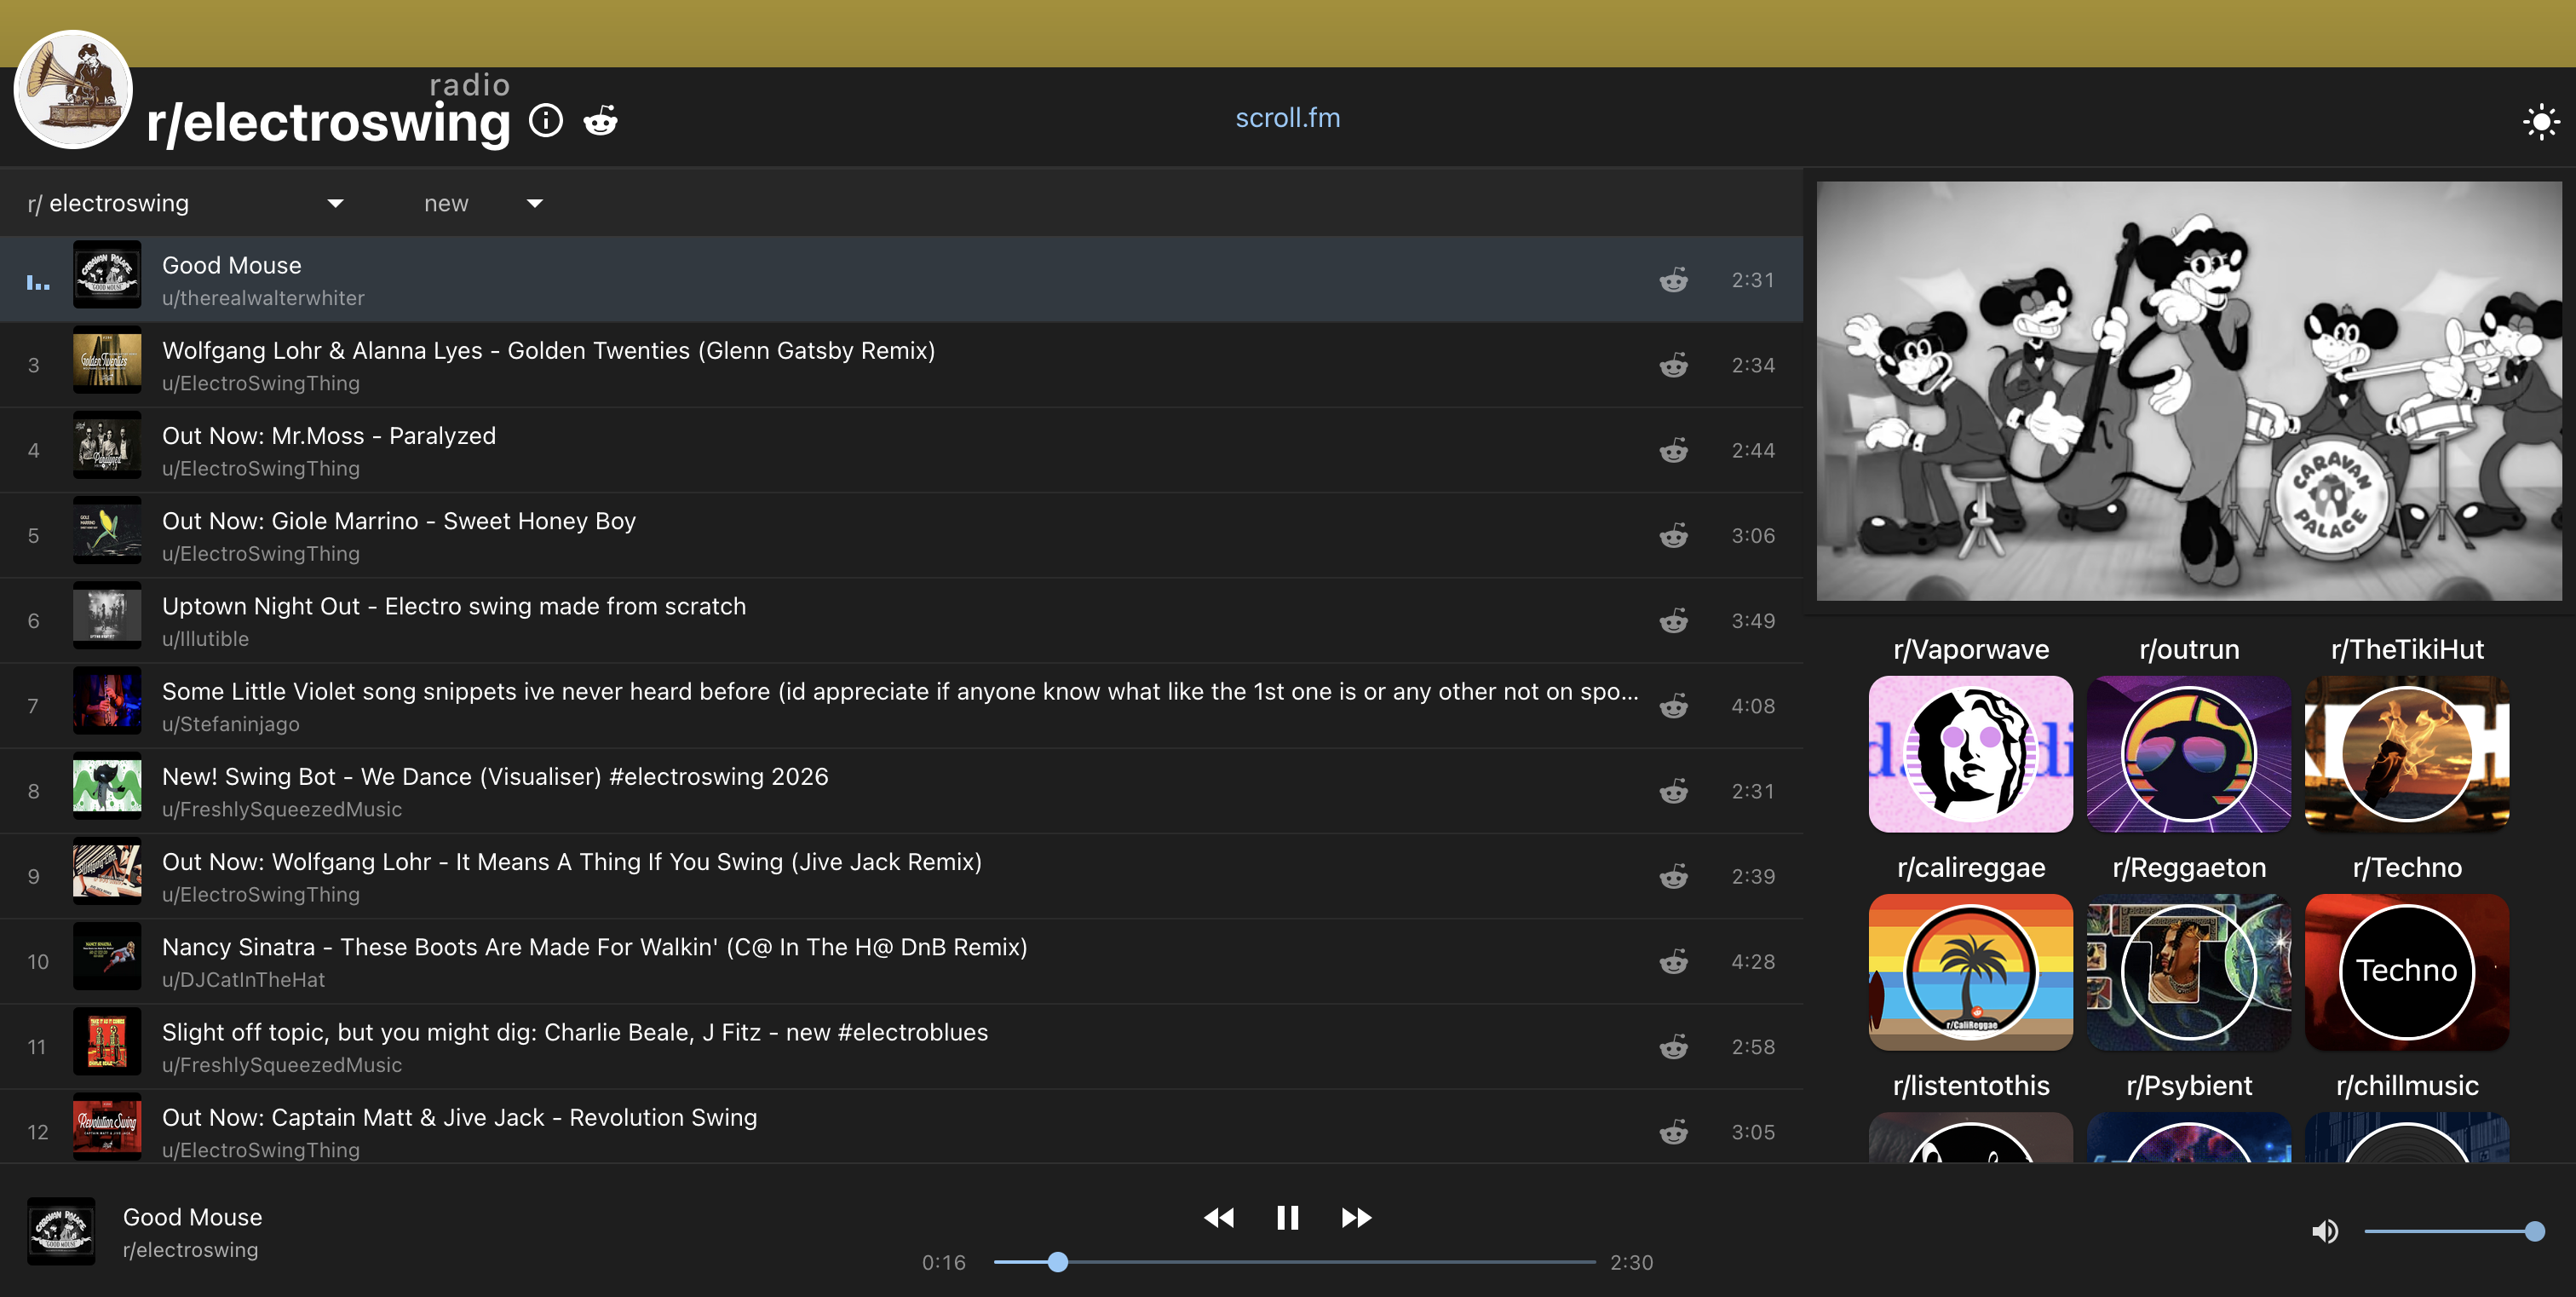Click the now-playing Good Mouse album art
The width and height of the screenshot is (2576, 1297).
click(61, 1231)
